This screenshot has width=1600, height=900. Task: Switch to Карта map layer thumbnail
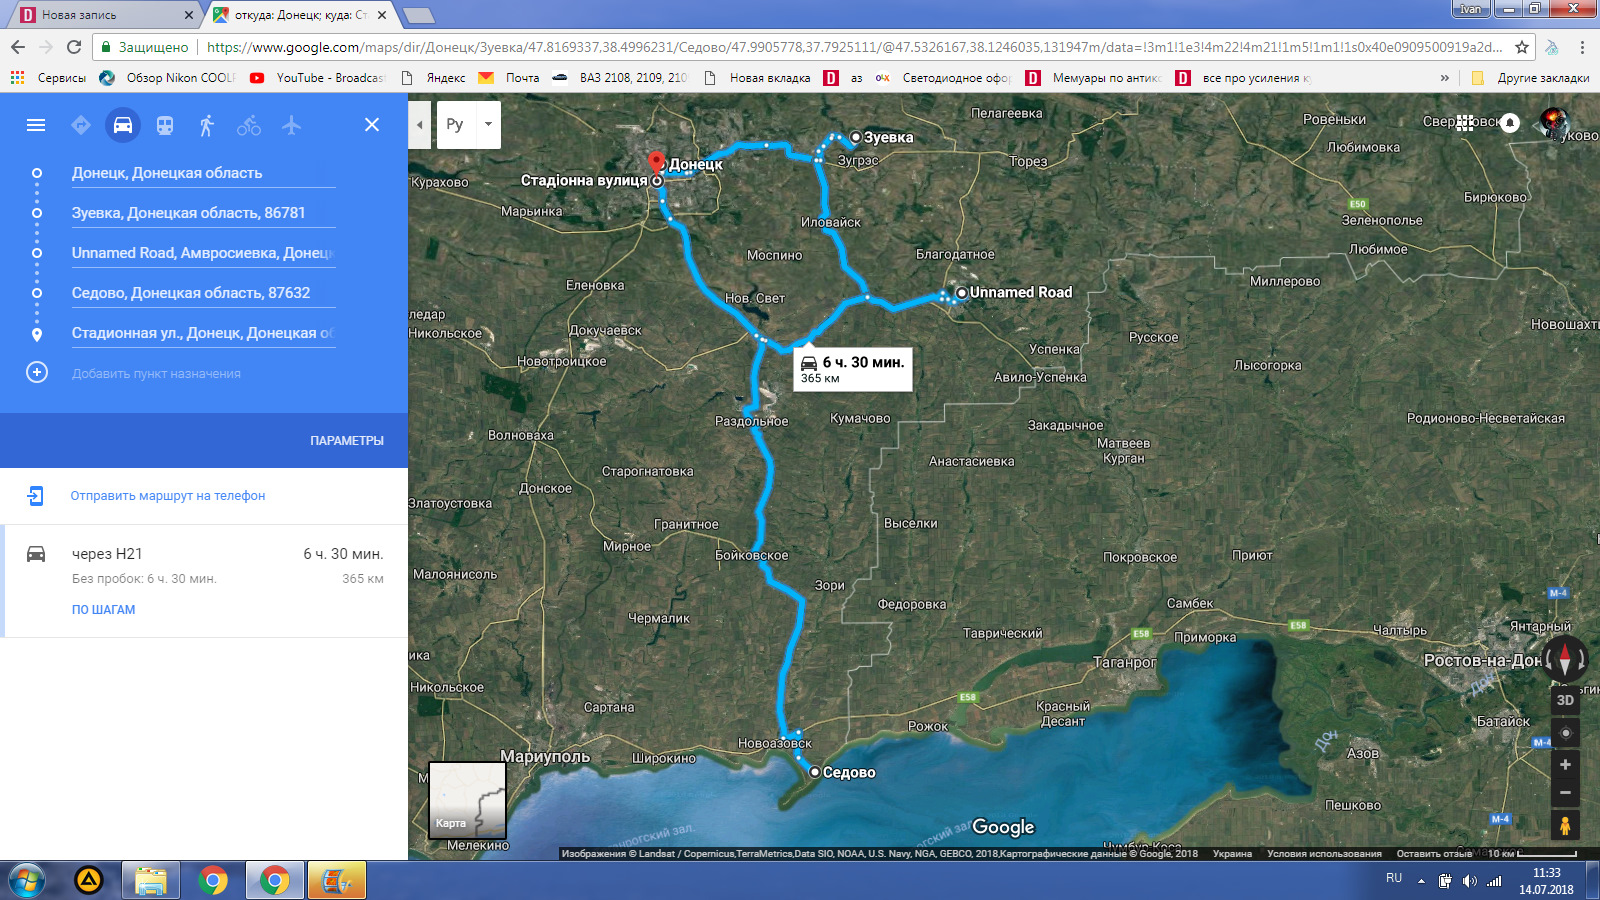coord(468,799)
